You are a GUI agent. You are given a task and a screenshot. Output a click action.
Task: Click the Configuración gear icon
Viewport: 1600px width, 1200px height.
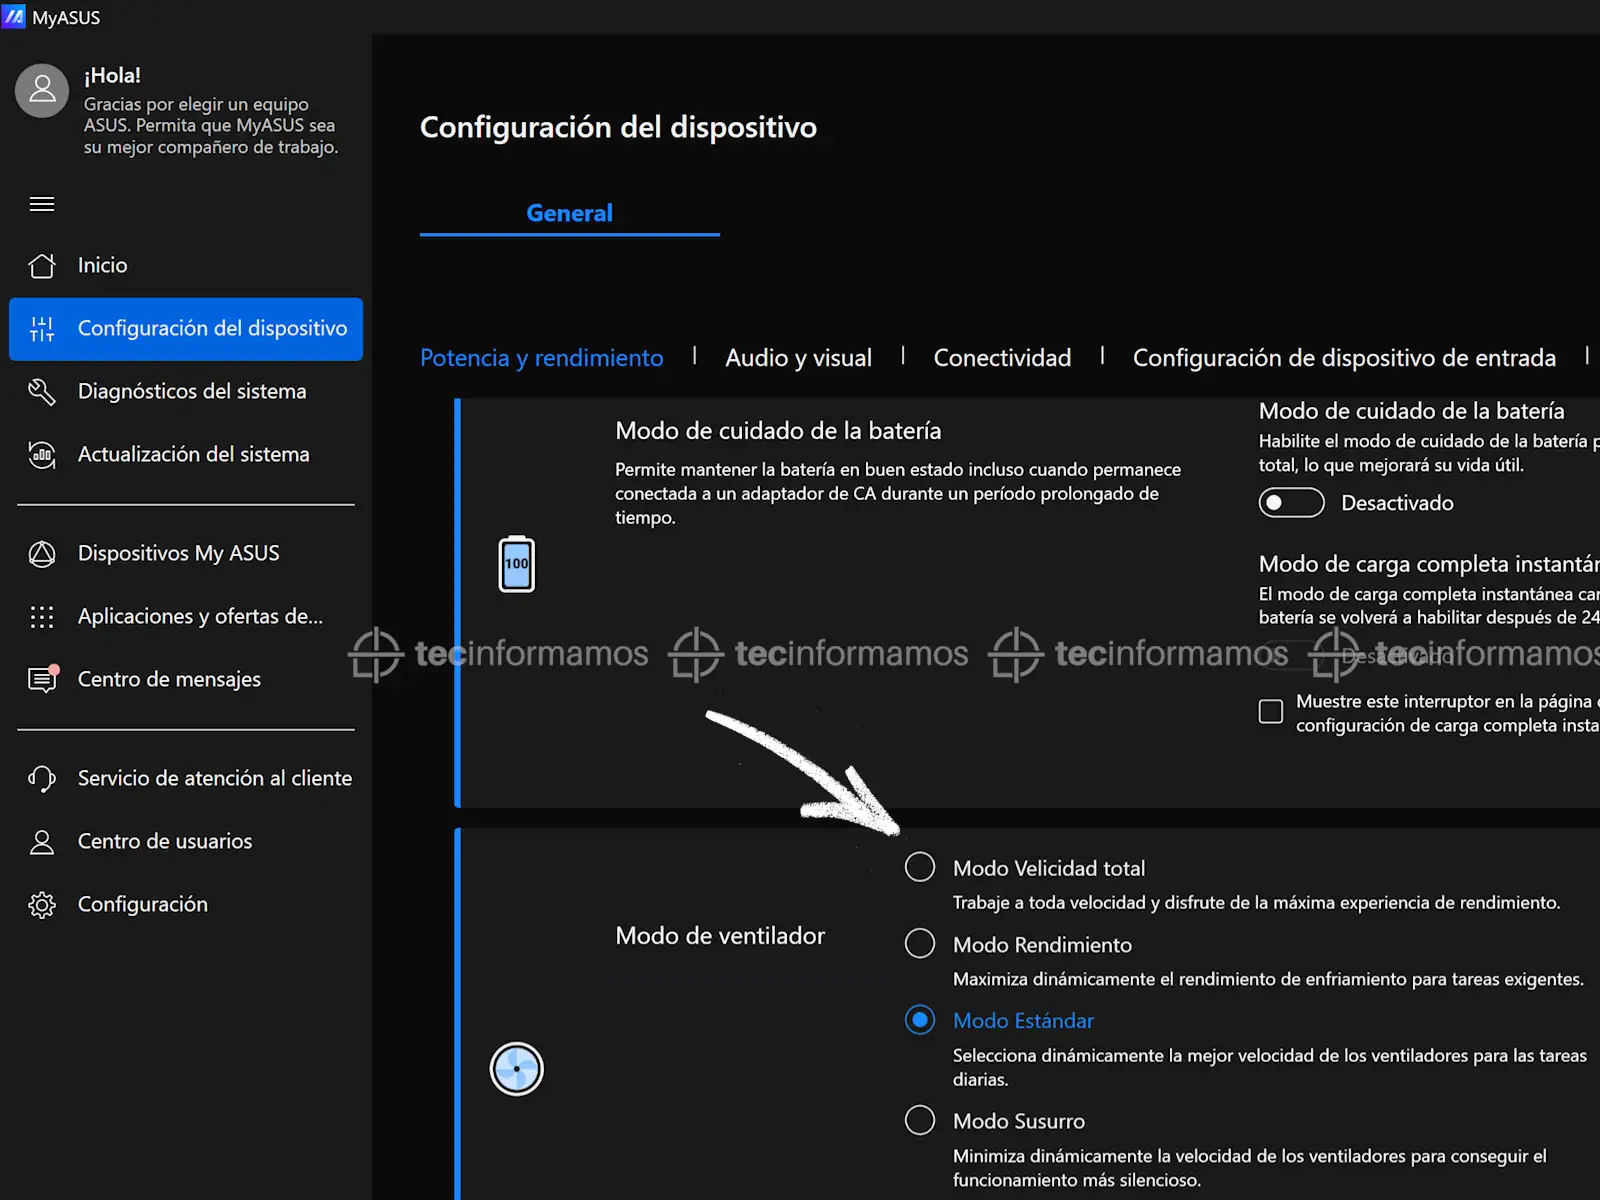click(42, 904)
